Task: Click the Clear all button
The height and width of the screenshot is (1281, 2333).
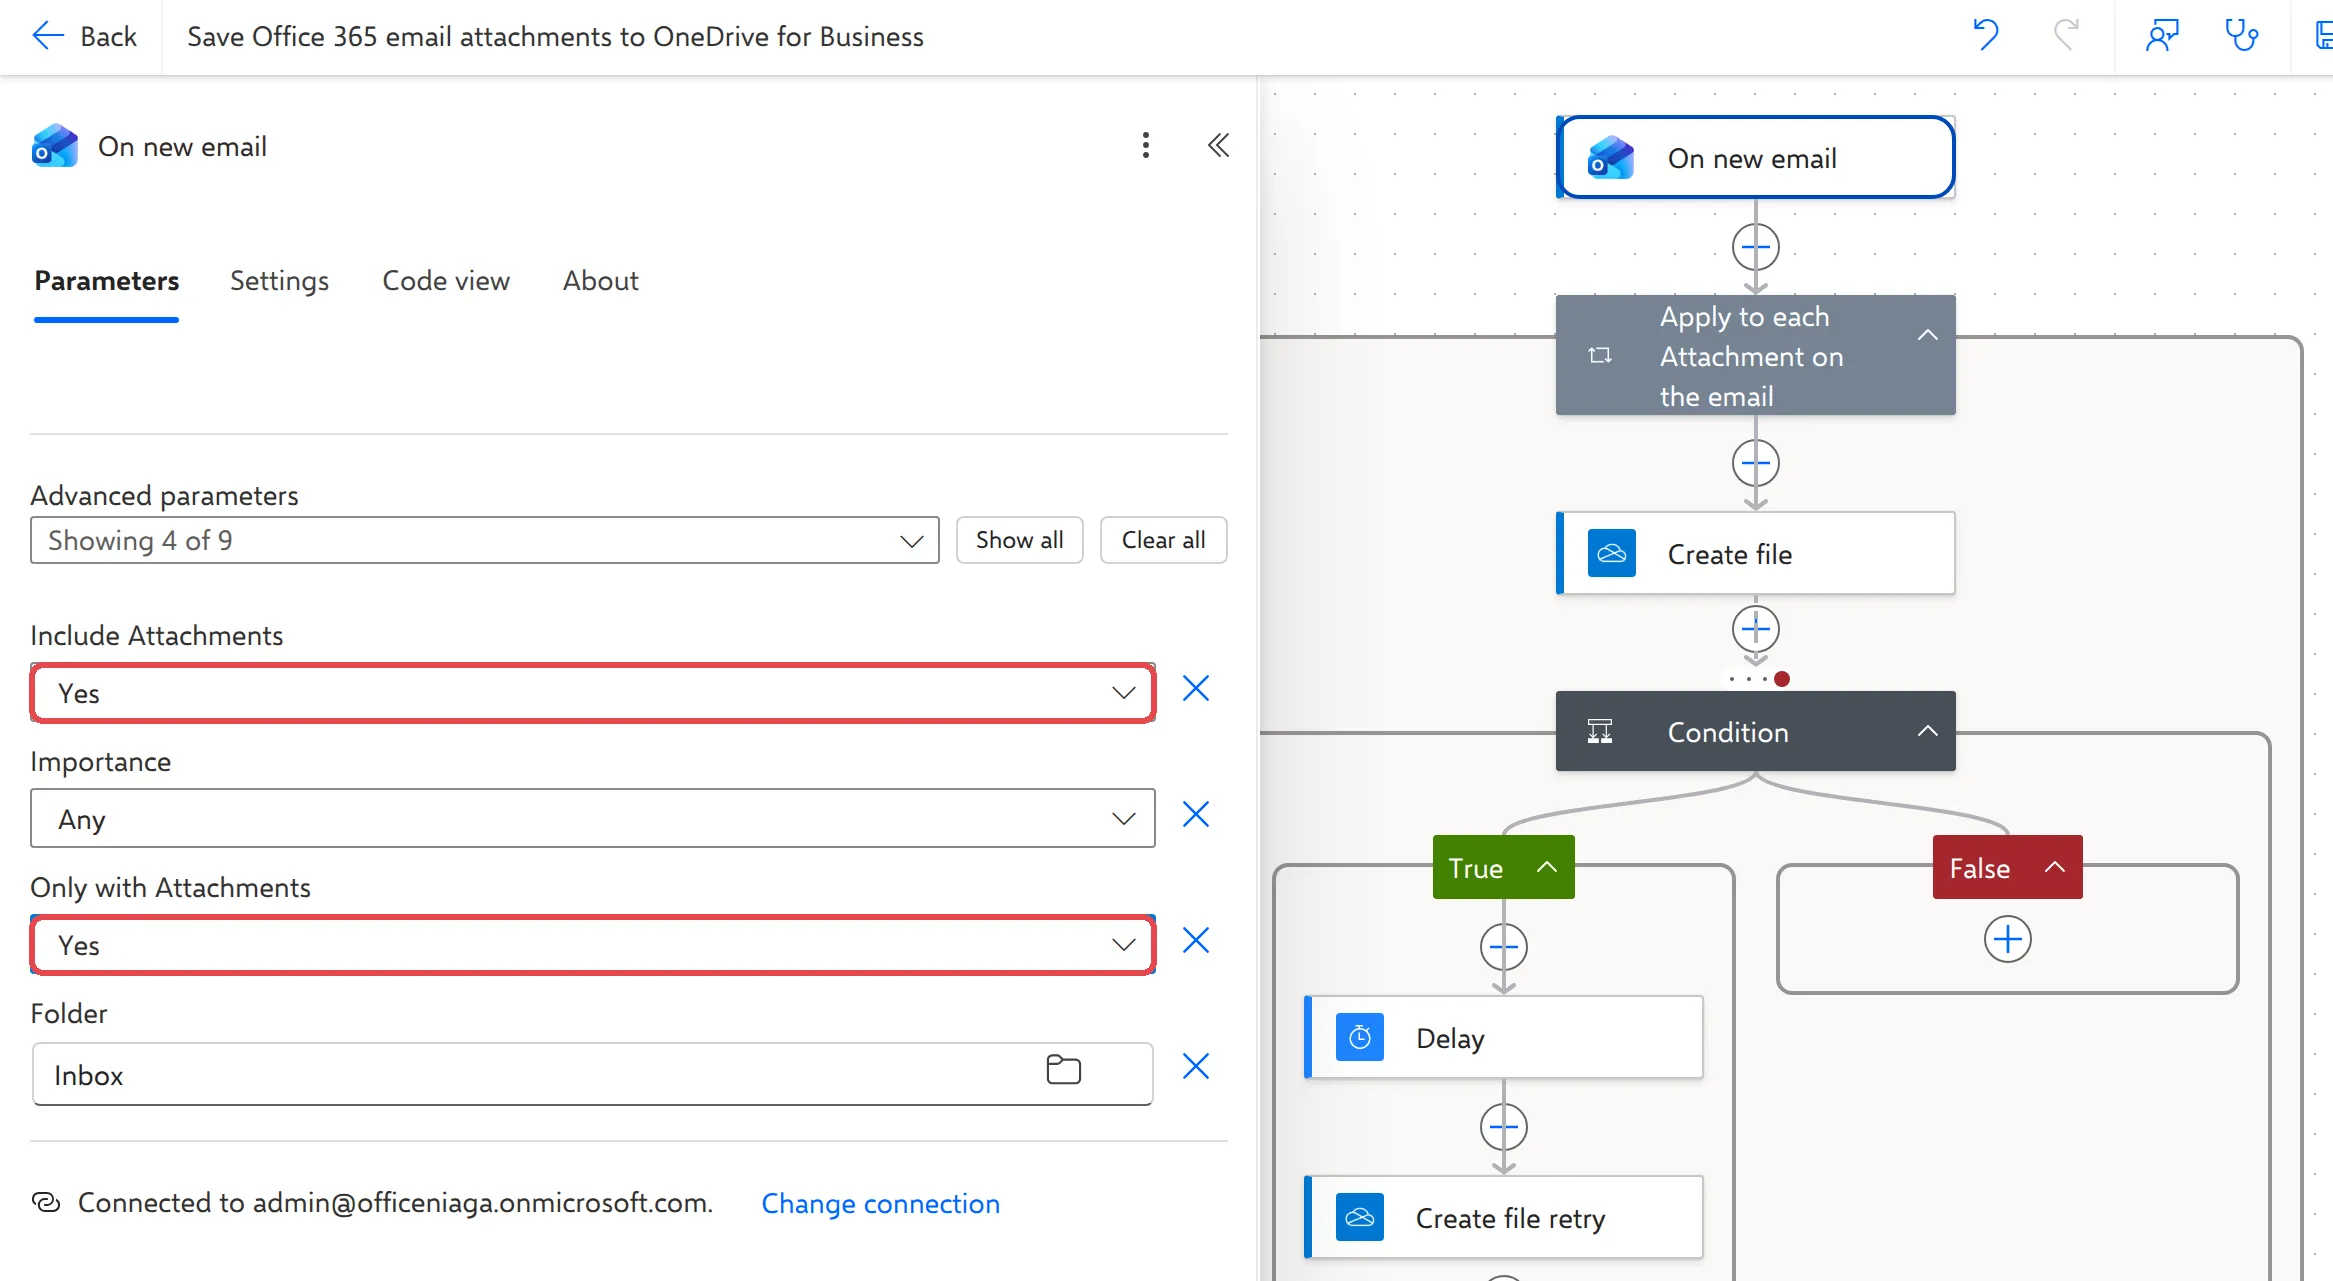Action: point(1163,540)
